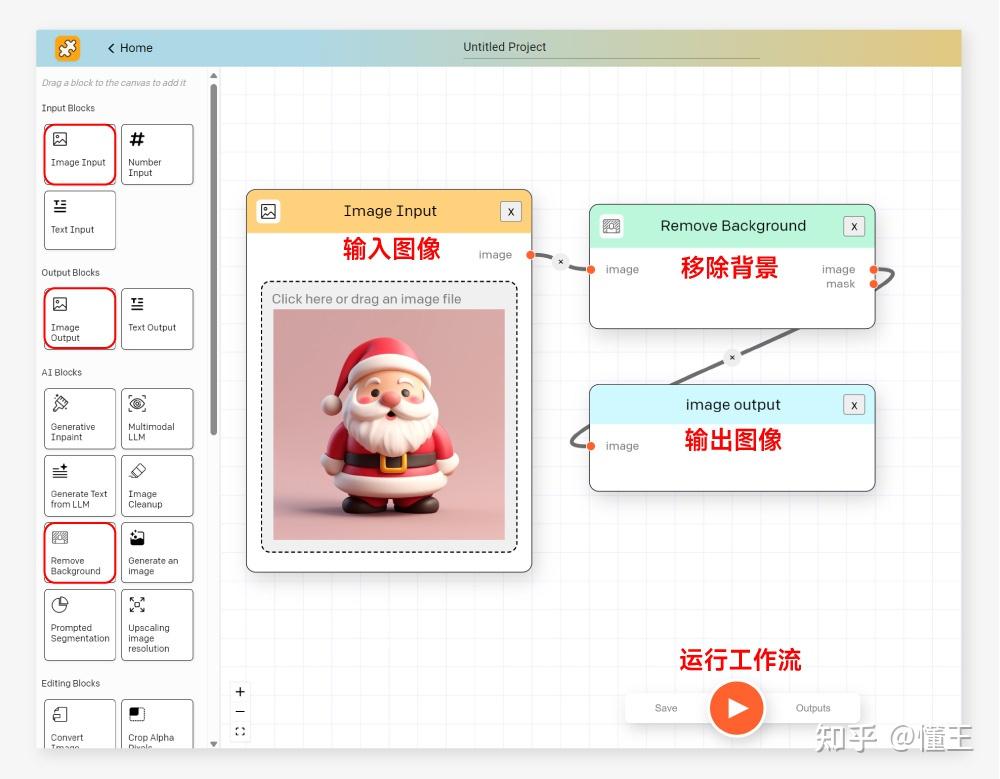
Task: Select the Text Output block
Action: click(x=156, y=318)
